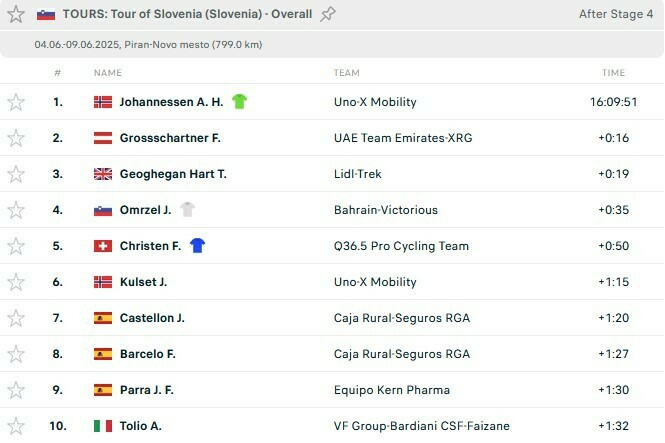Click the NAME column header
This screenshot has width=665, height=443.
pos(108,73)
